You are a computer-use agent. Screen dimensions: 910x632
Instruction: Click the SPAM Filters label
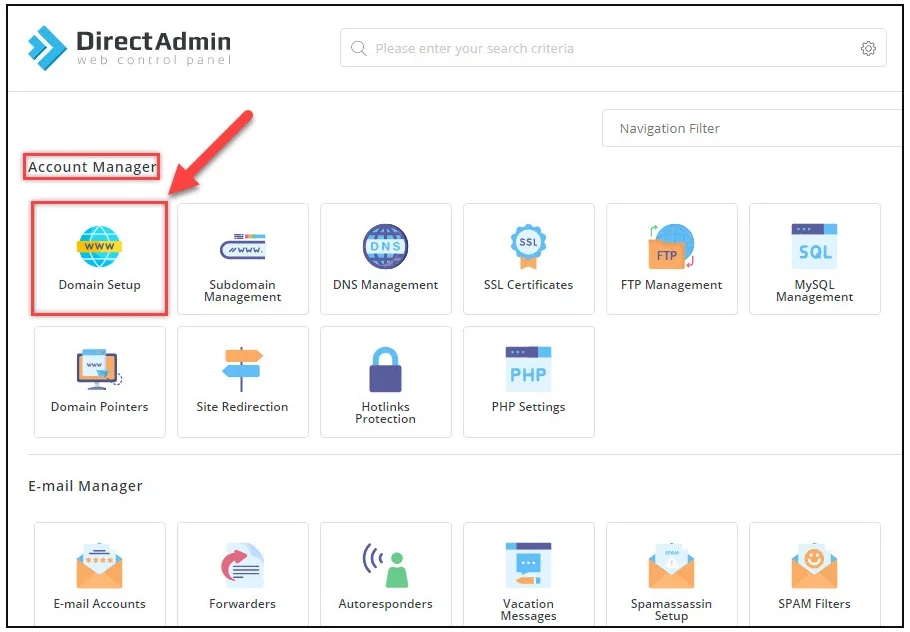coord(814,604)
